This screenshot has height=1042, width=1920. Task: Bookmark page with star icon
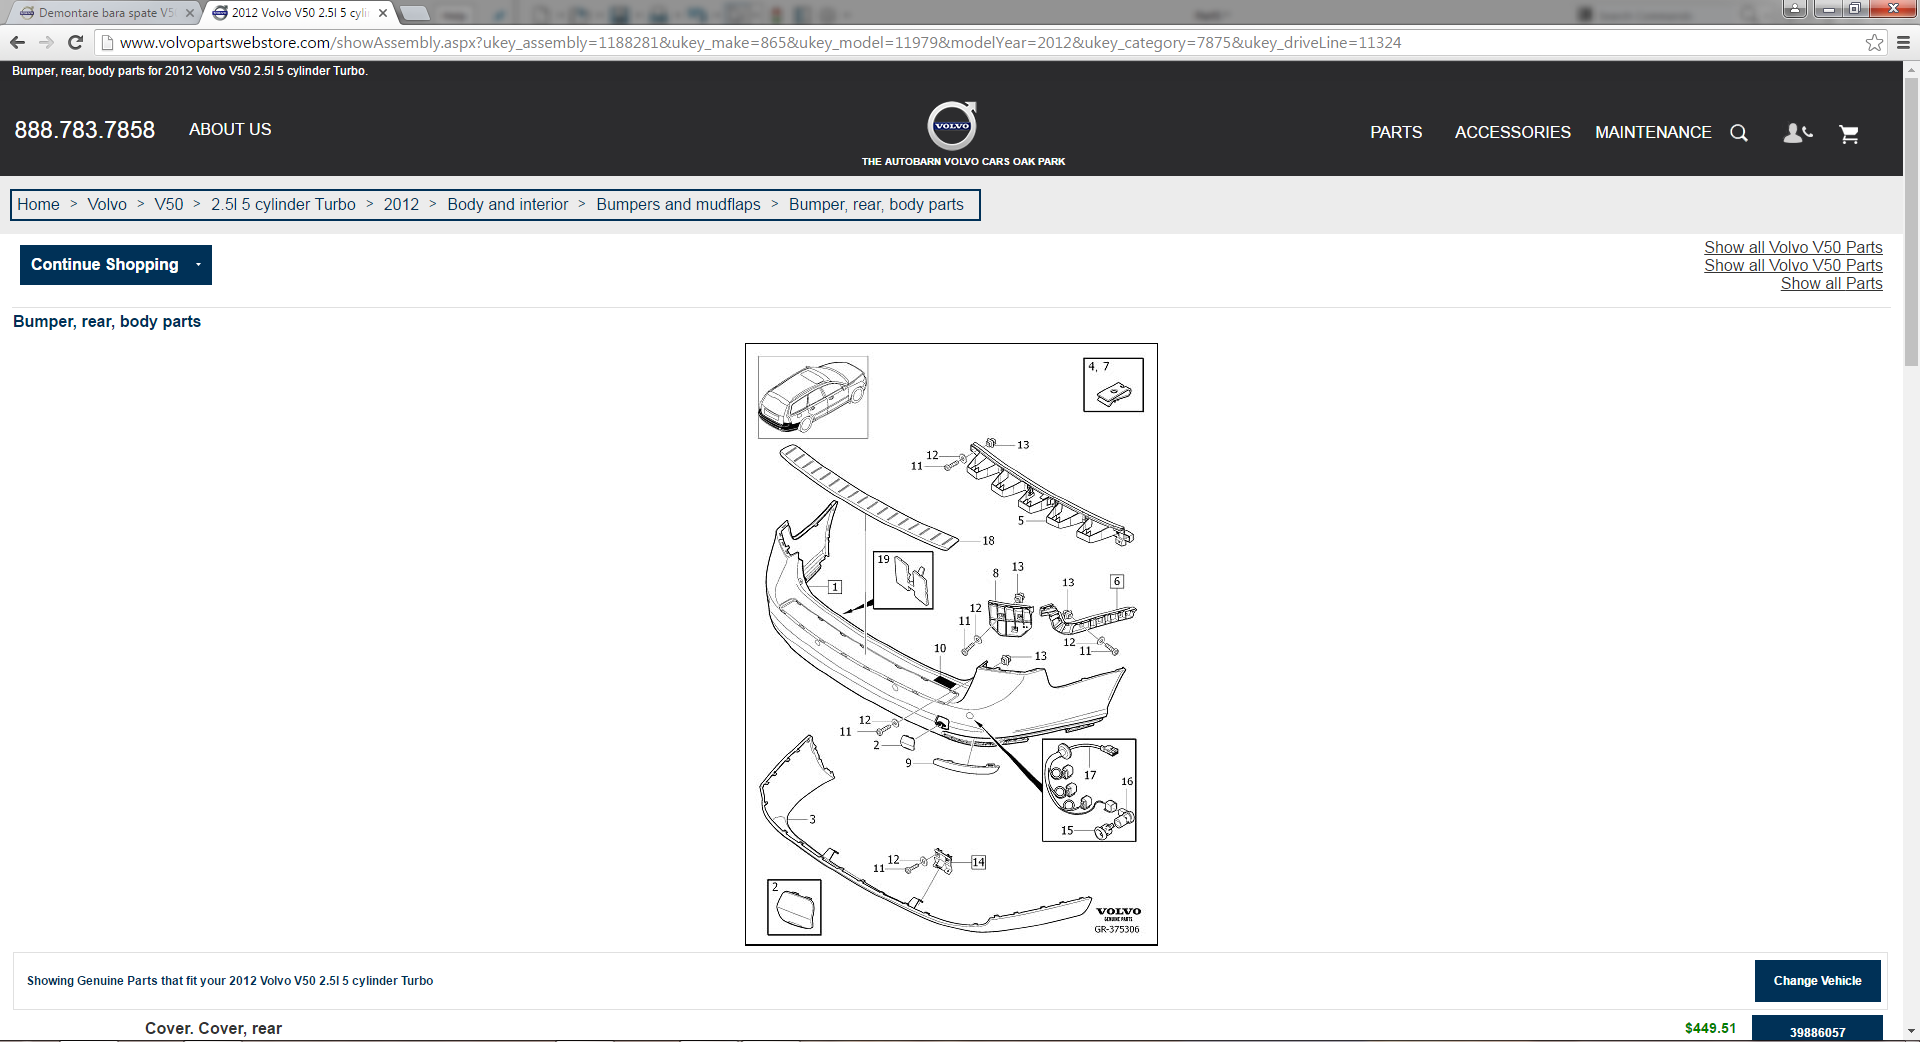pos(1874,42)
